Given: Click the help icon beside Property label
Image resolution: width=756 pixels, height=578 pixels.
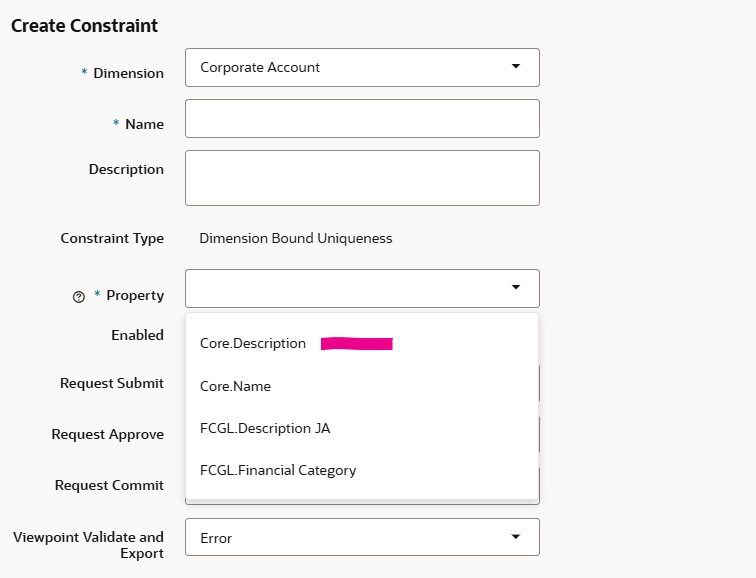Looking at the screenshot, I should pos(79,296).
